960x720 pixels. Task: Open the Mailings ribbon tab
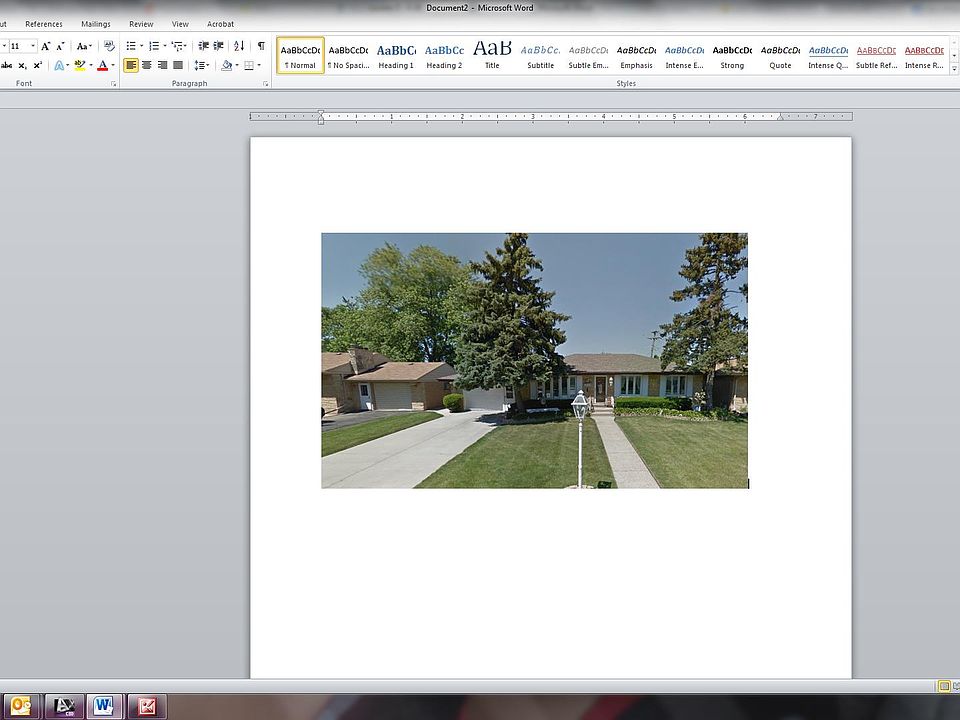[96, 24]
